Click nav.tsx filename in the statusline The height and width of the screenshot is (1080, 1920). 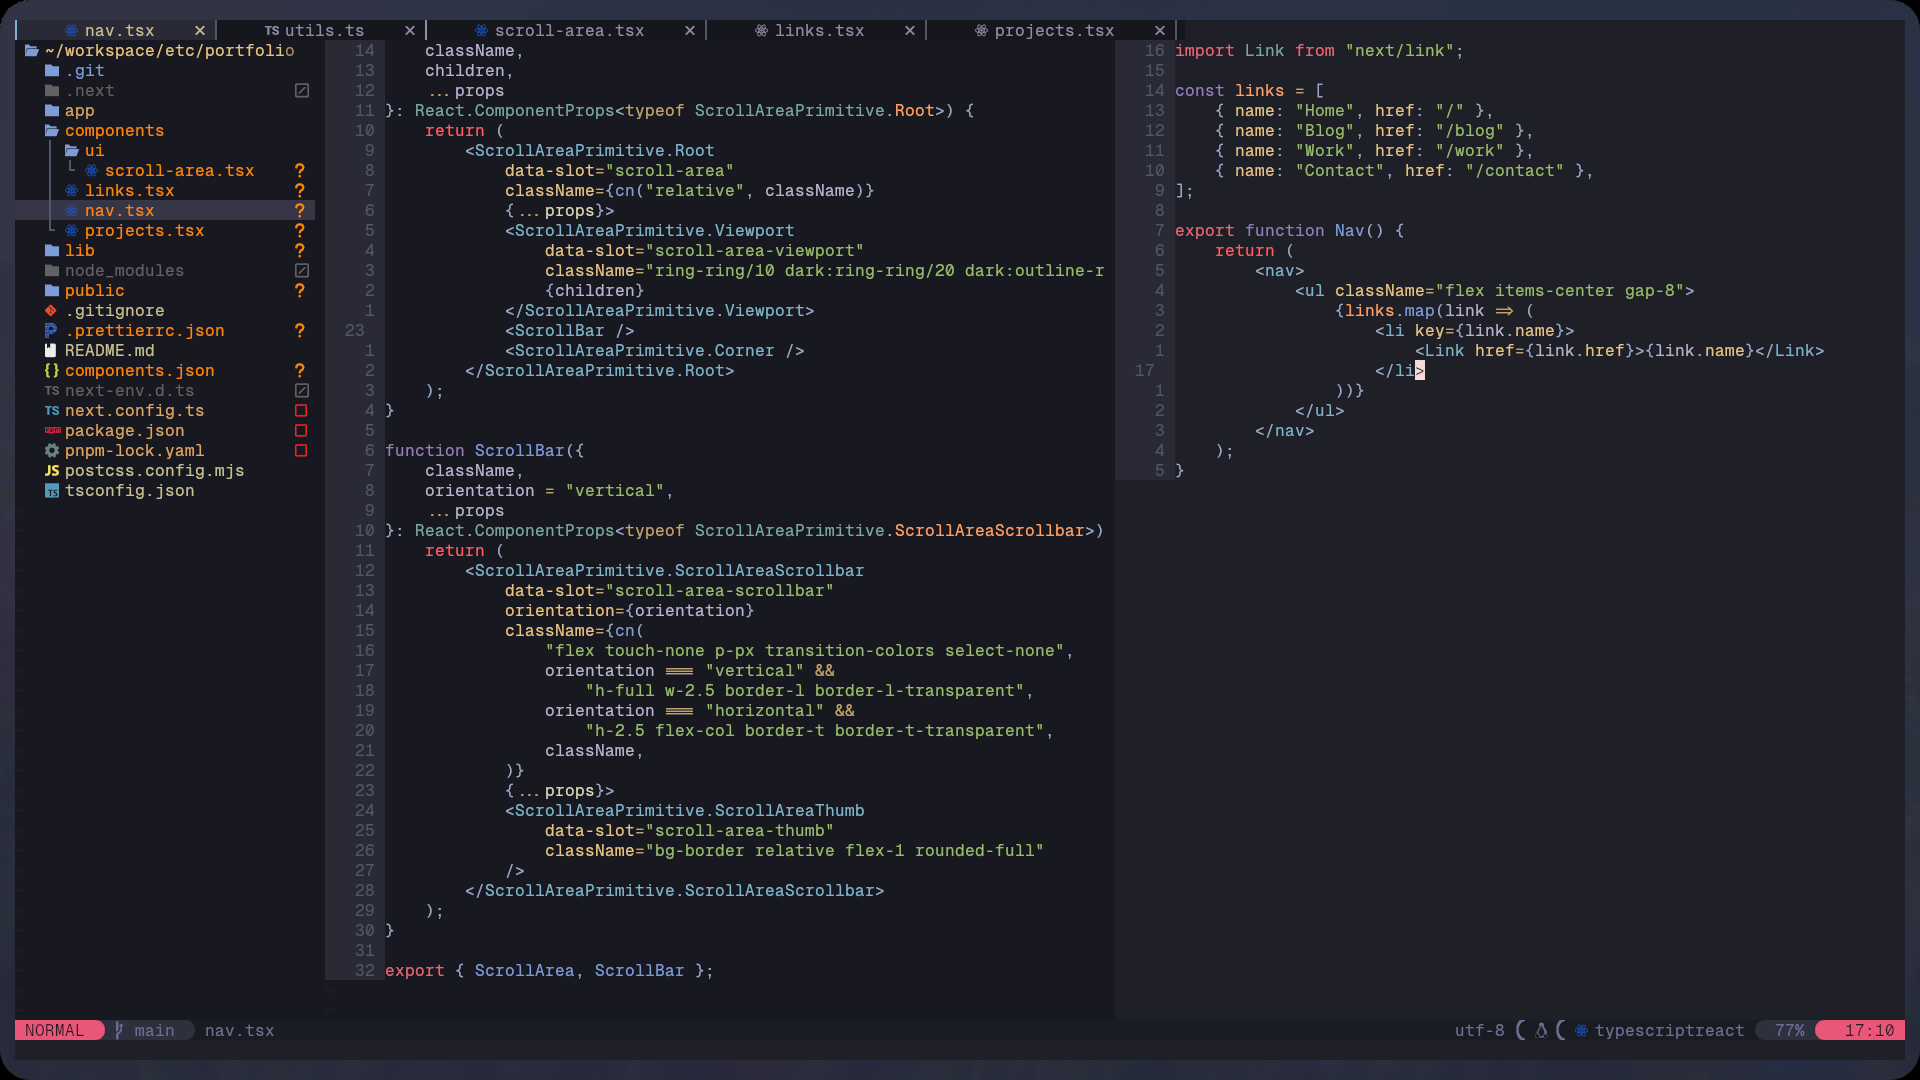[240, 1031]
